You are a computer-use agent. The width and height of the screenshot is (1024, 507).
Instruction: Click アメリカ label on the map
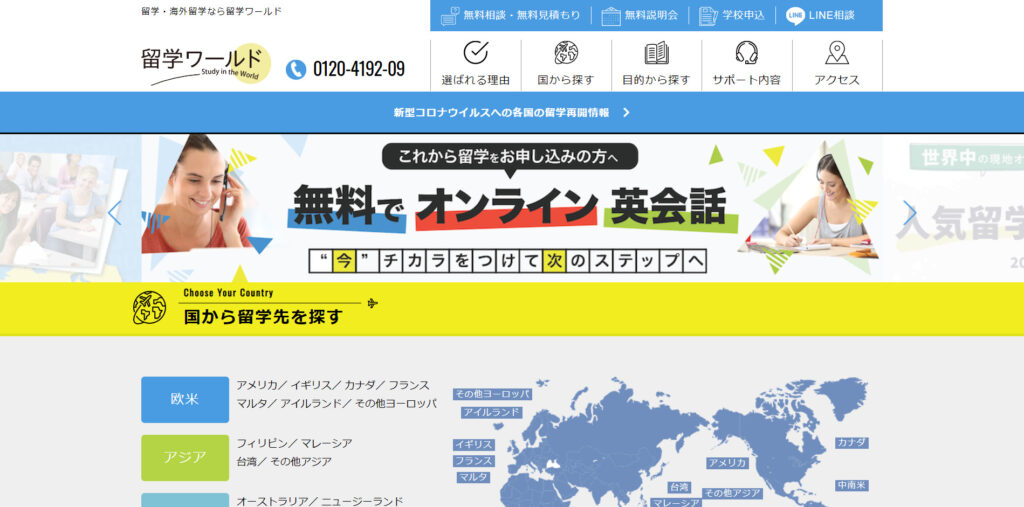tap(728, 463)
